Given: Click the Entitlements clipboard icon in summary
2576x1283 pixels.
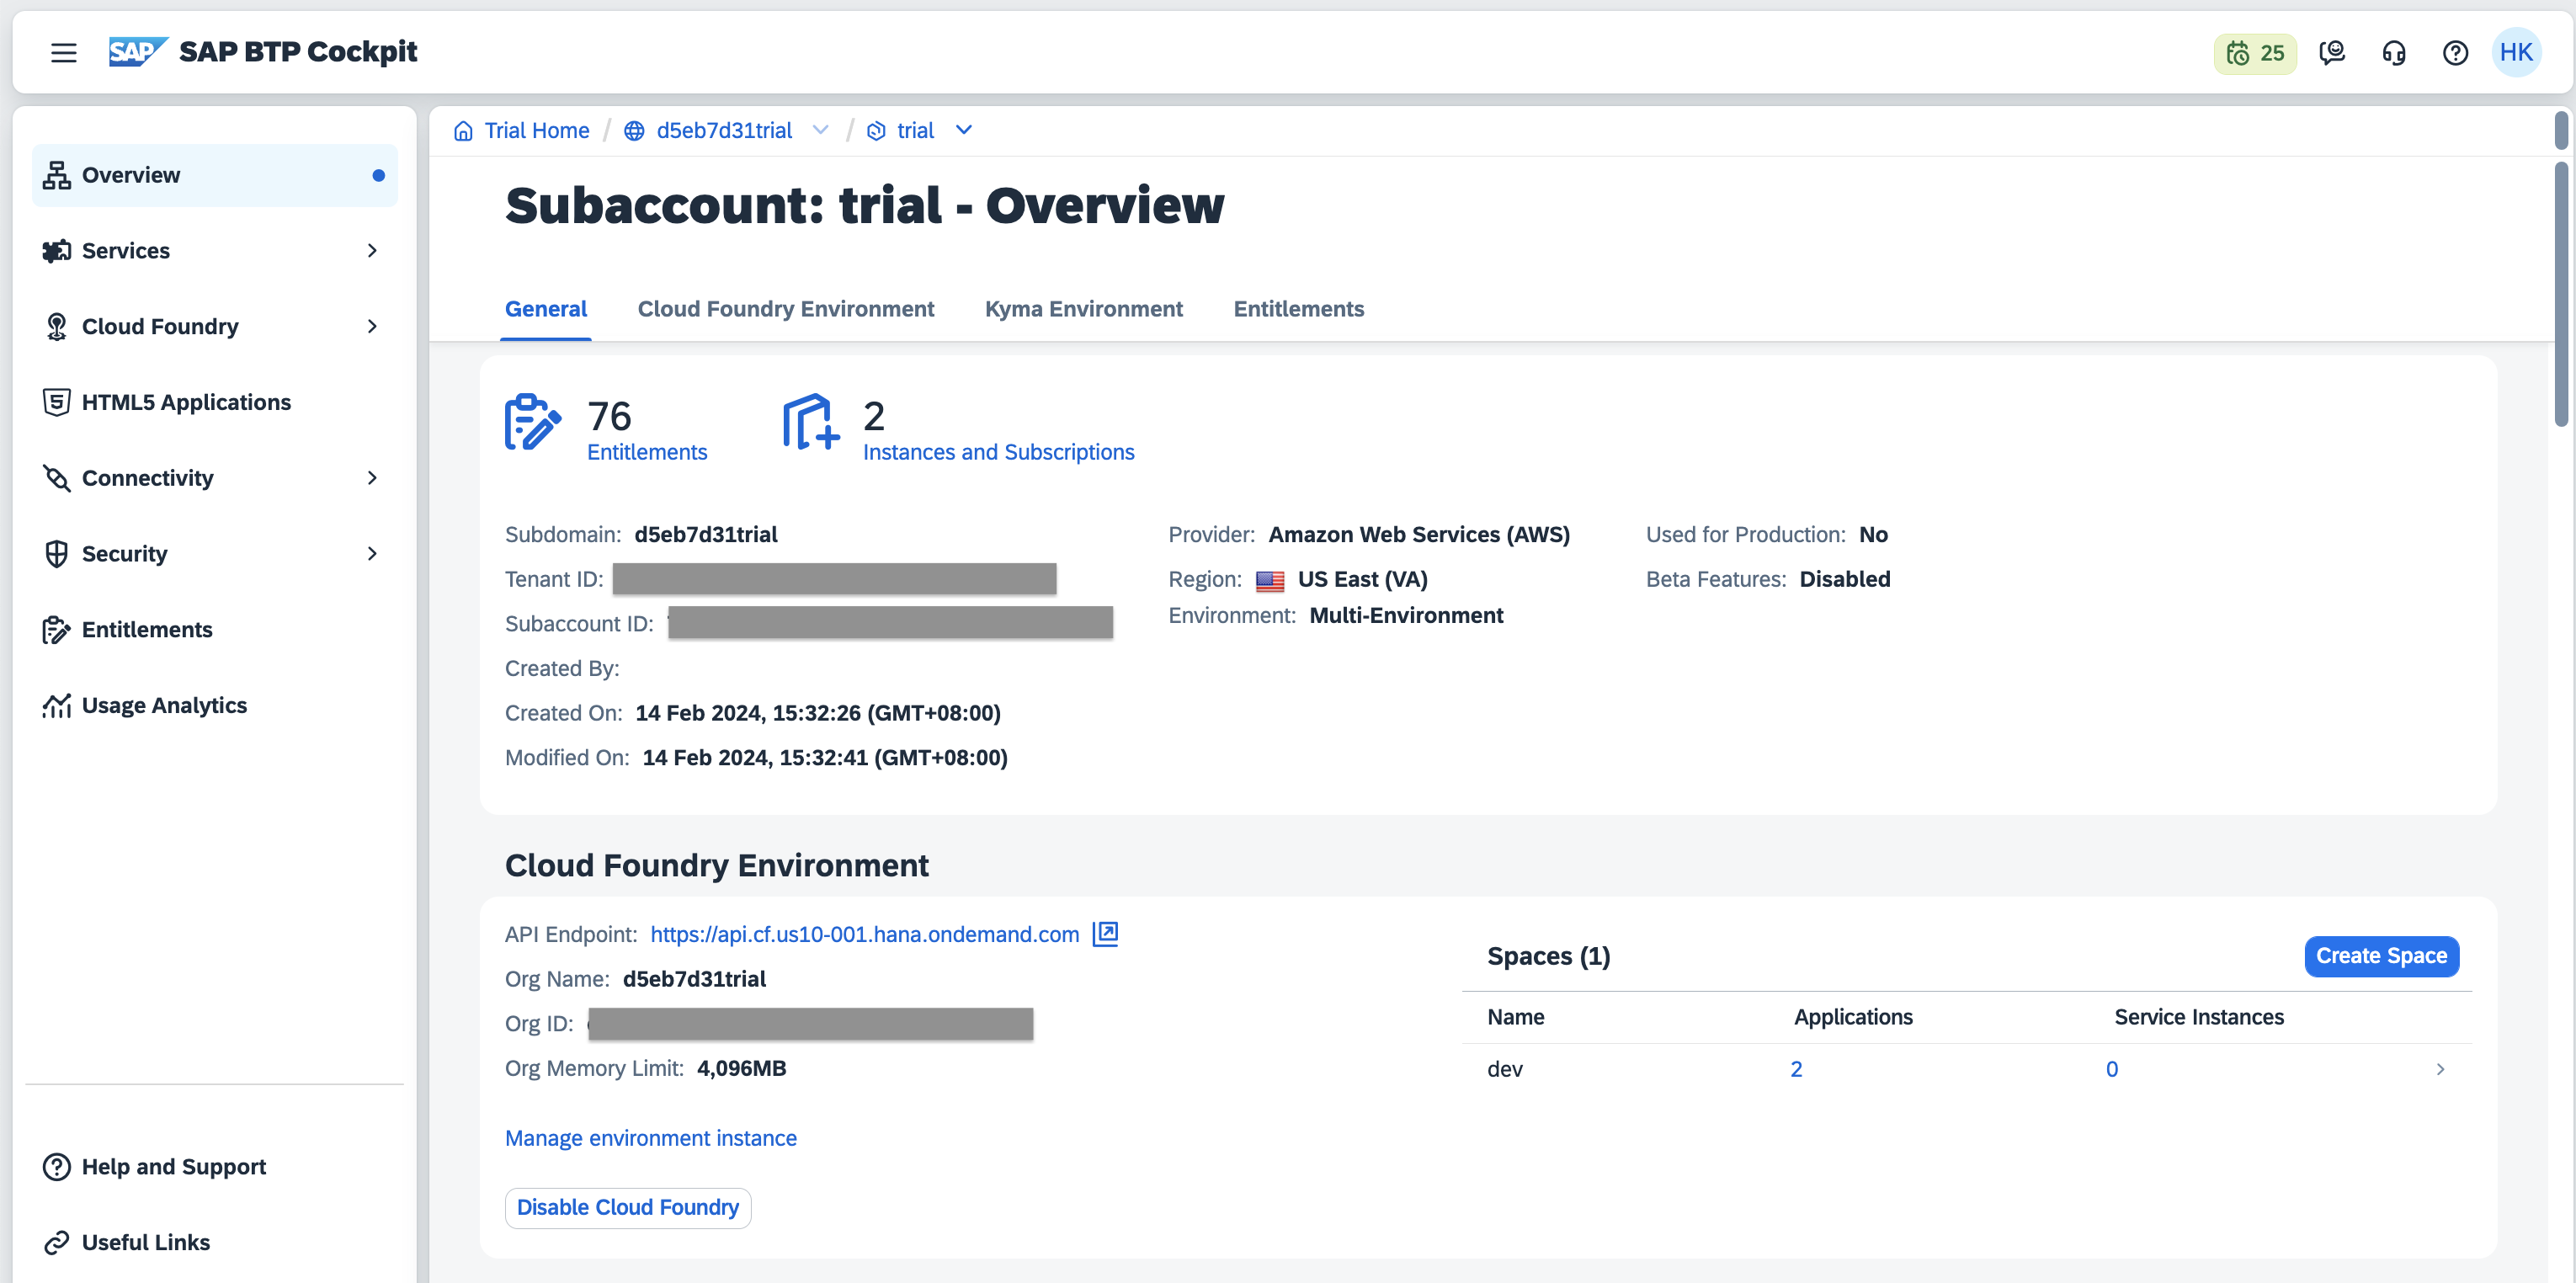Looking at the screenshot, I should coord(532,423).
